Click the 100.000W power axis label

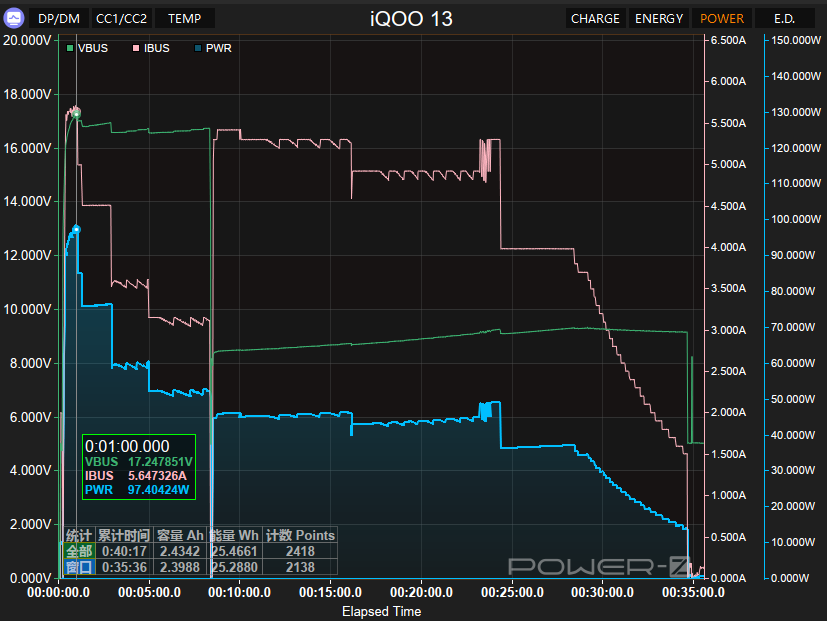[796, 219]
